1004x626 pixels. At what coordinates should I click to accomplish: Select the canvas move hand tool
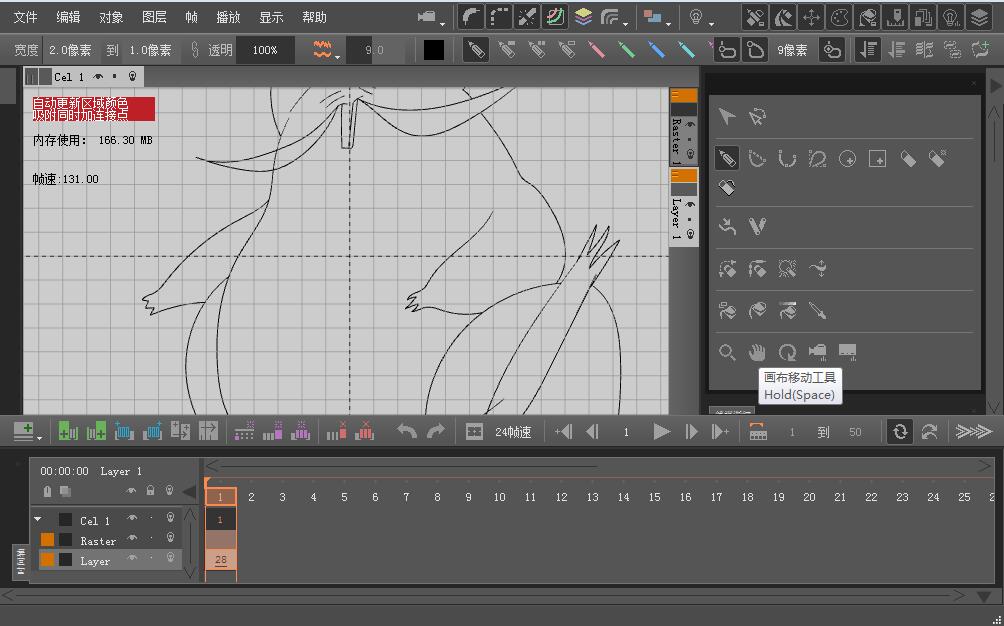(x=757, y=352)
